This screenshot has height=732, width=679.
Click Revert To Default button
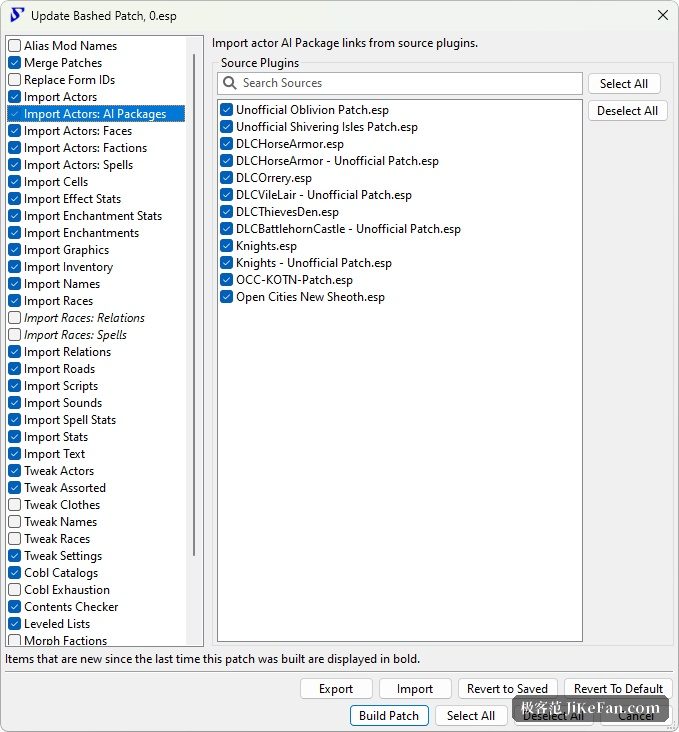[x=618, y=689]
